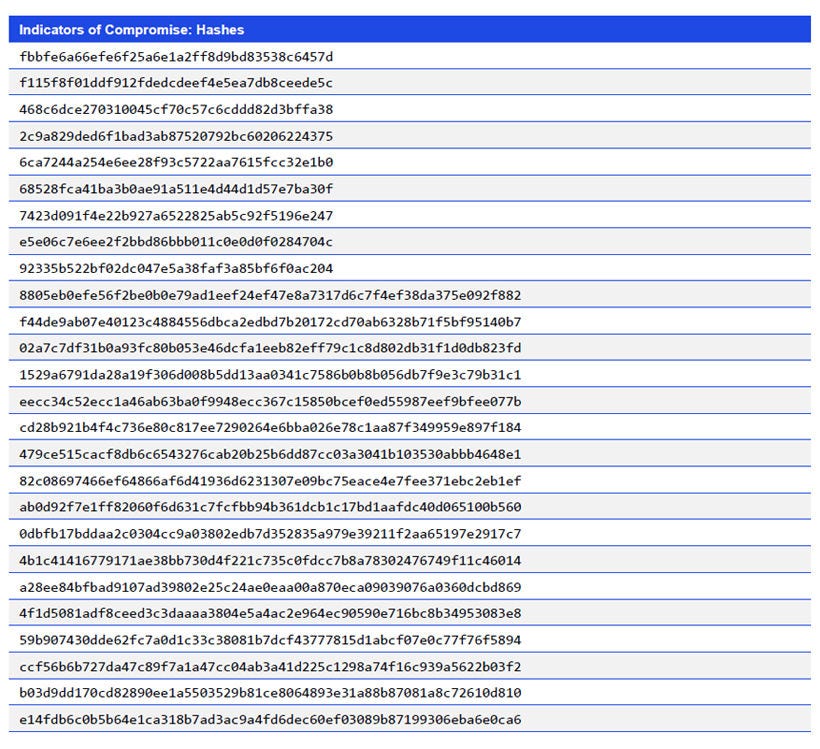Click the hash beginning with e5e06c7e6ee2f2bbd86bbb

180,241
